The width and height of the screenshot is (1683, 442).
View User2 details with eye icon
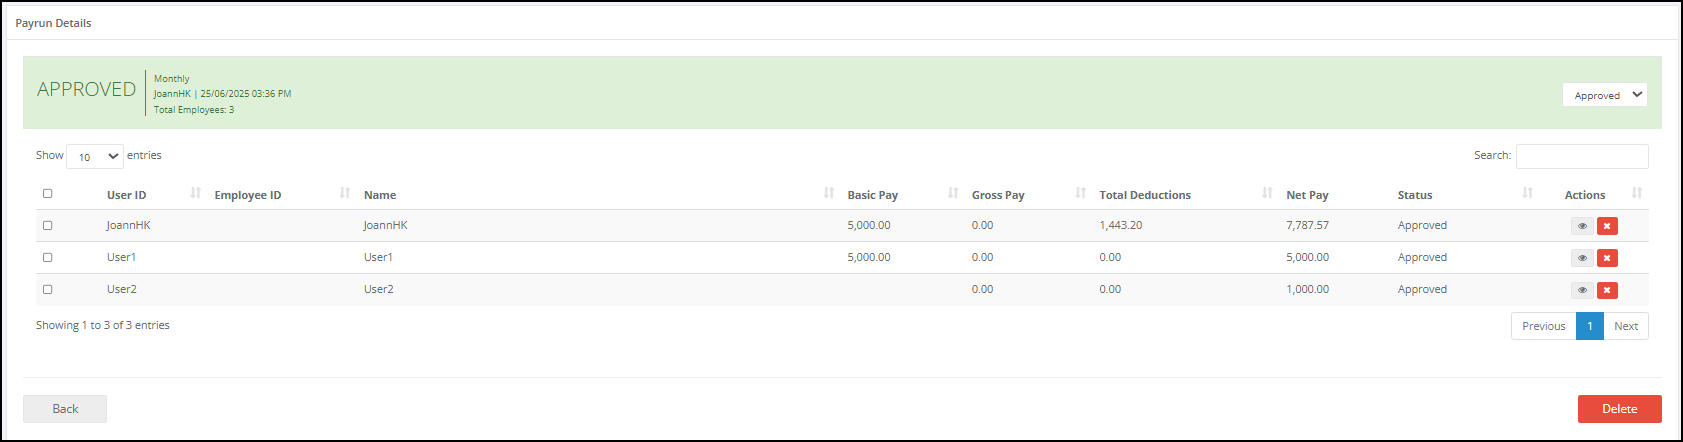click(1582, 290)
